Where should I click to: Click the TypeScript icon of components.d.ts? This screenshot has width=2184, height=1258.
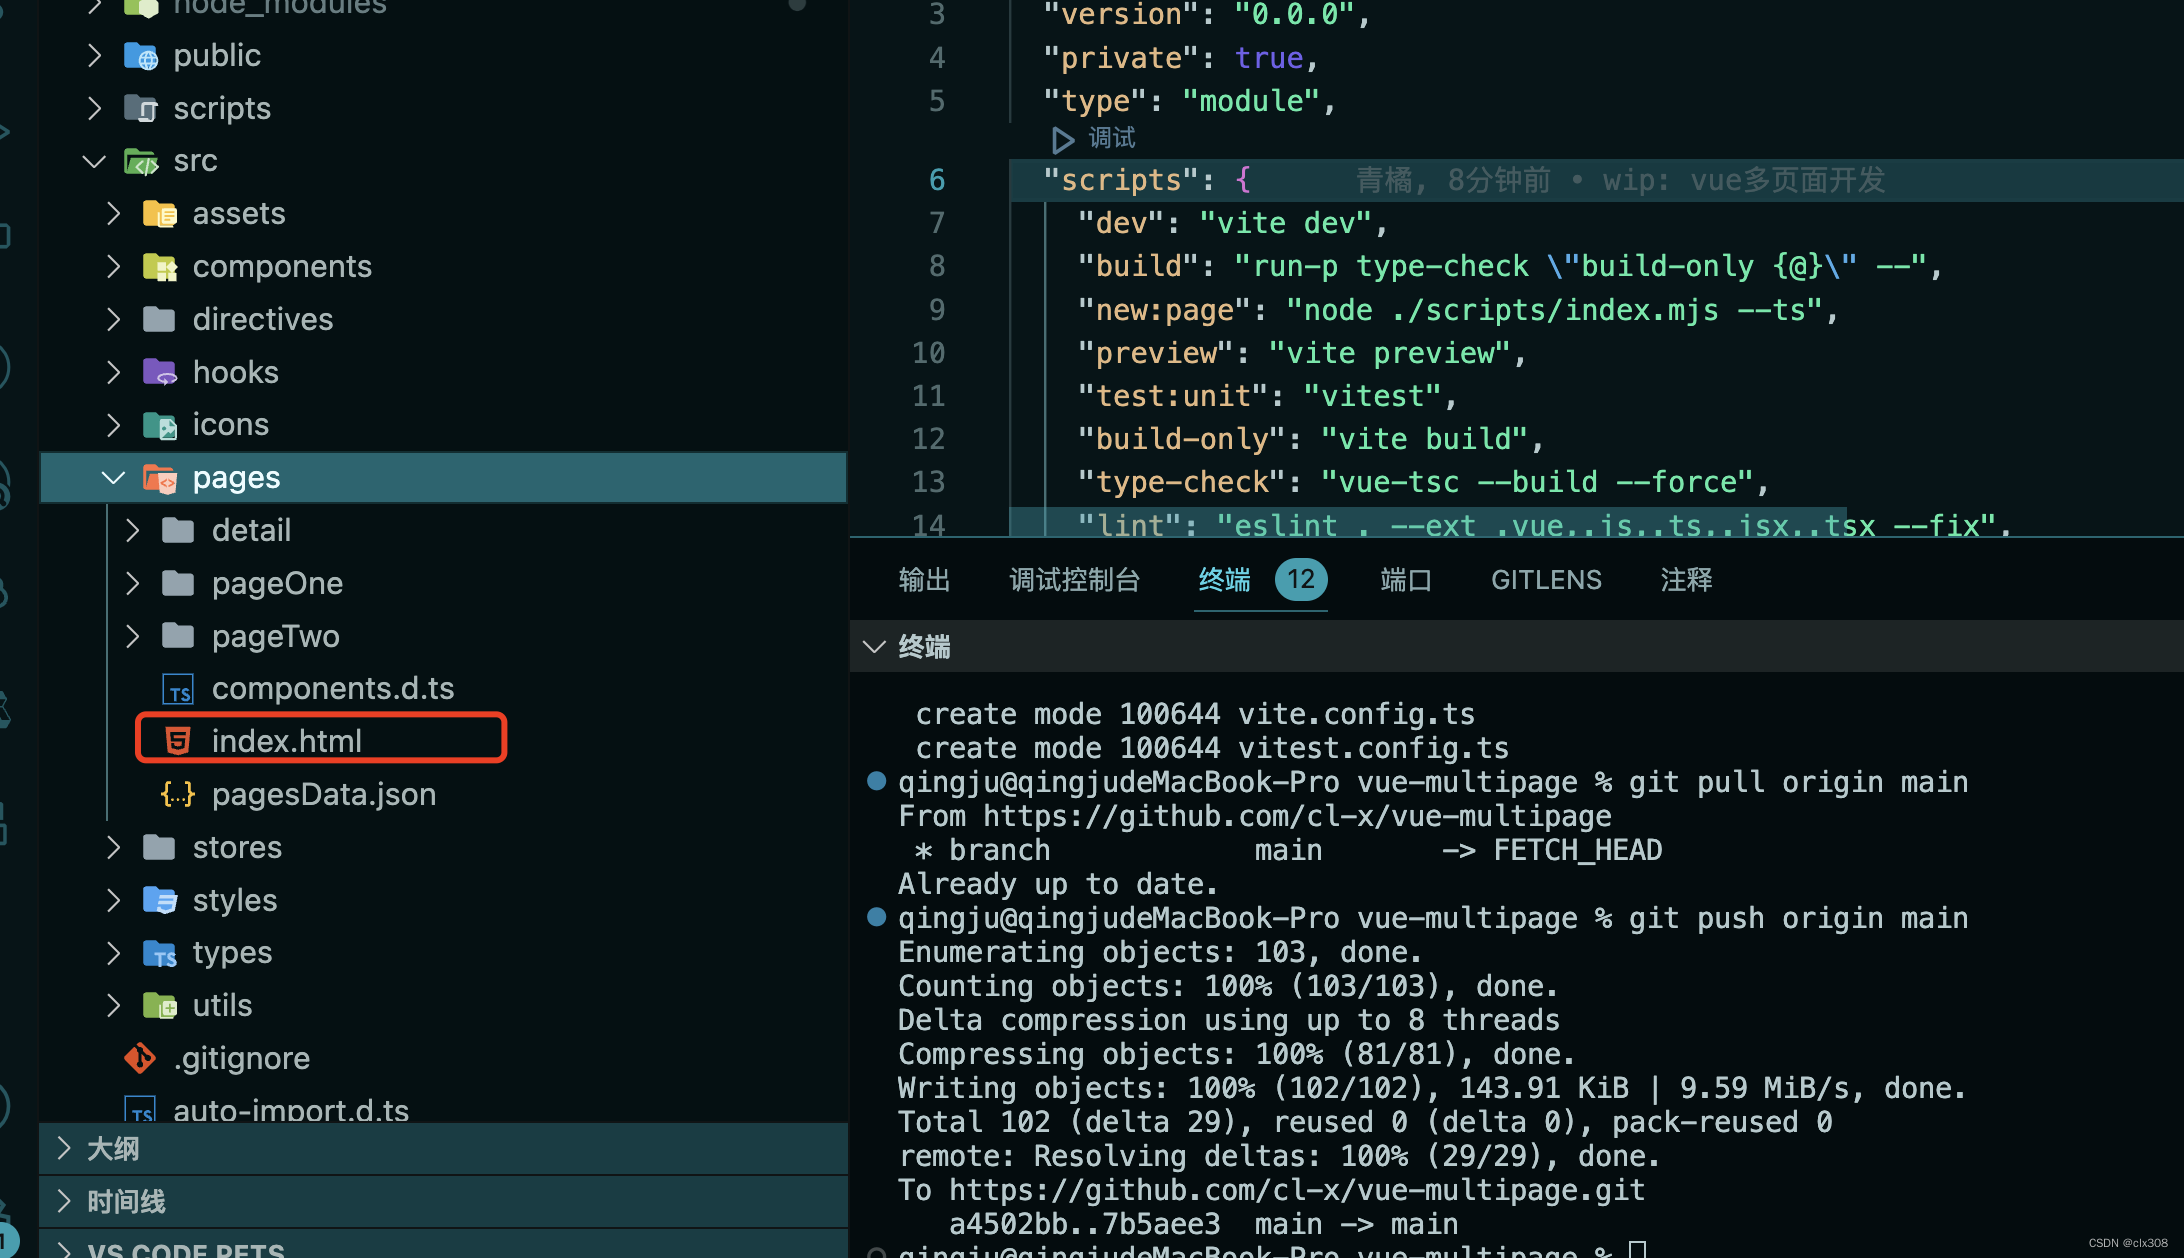tap(178, 689)
